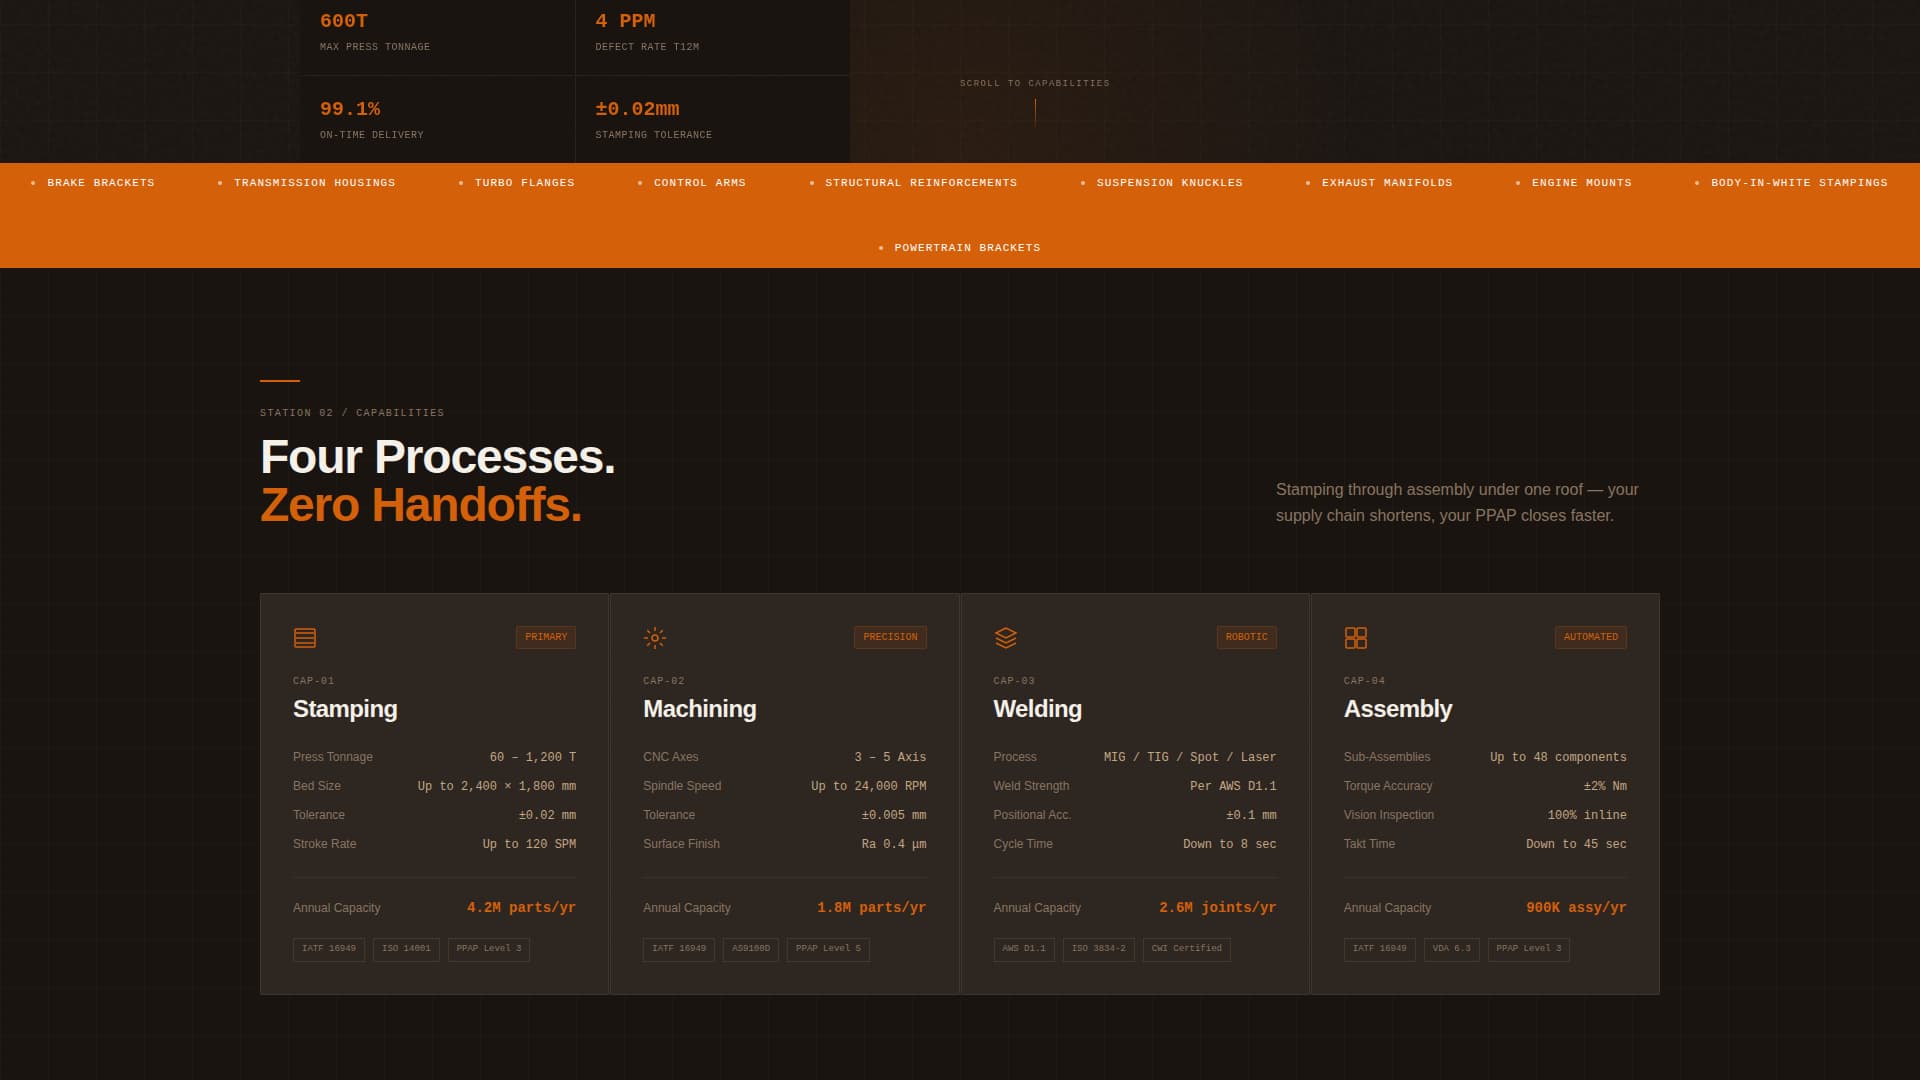The image size is (1920, 1080).
Task: Click the 4.2M parts/yr capacity value
Action: coord(521,908)
